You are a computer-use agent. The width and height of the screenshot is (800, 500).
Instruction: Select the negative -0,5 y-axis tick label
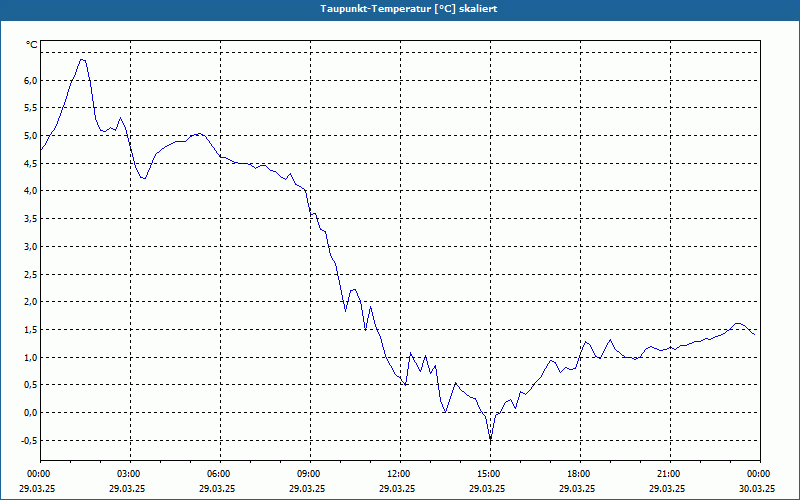coord(29,440)
